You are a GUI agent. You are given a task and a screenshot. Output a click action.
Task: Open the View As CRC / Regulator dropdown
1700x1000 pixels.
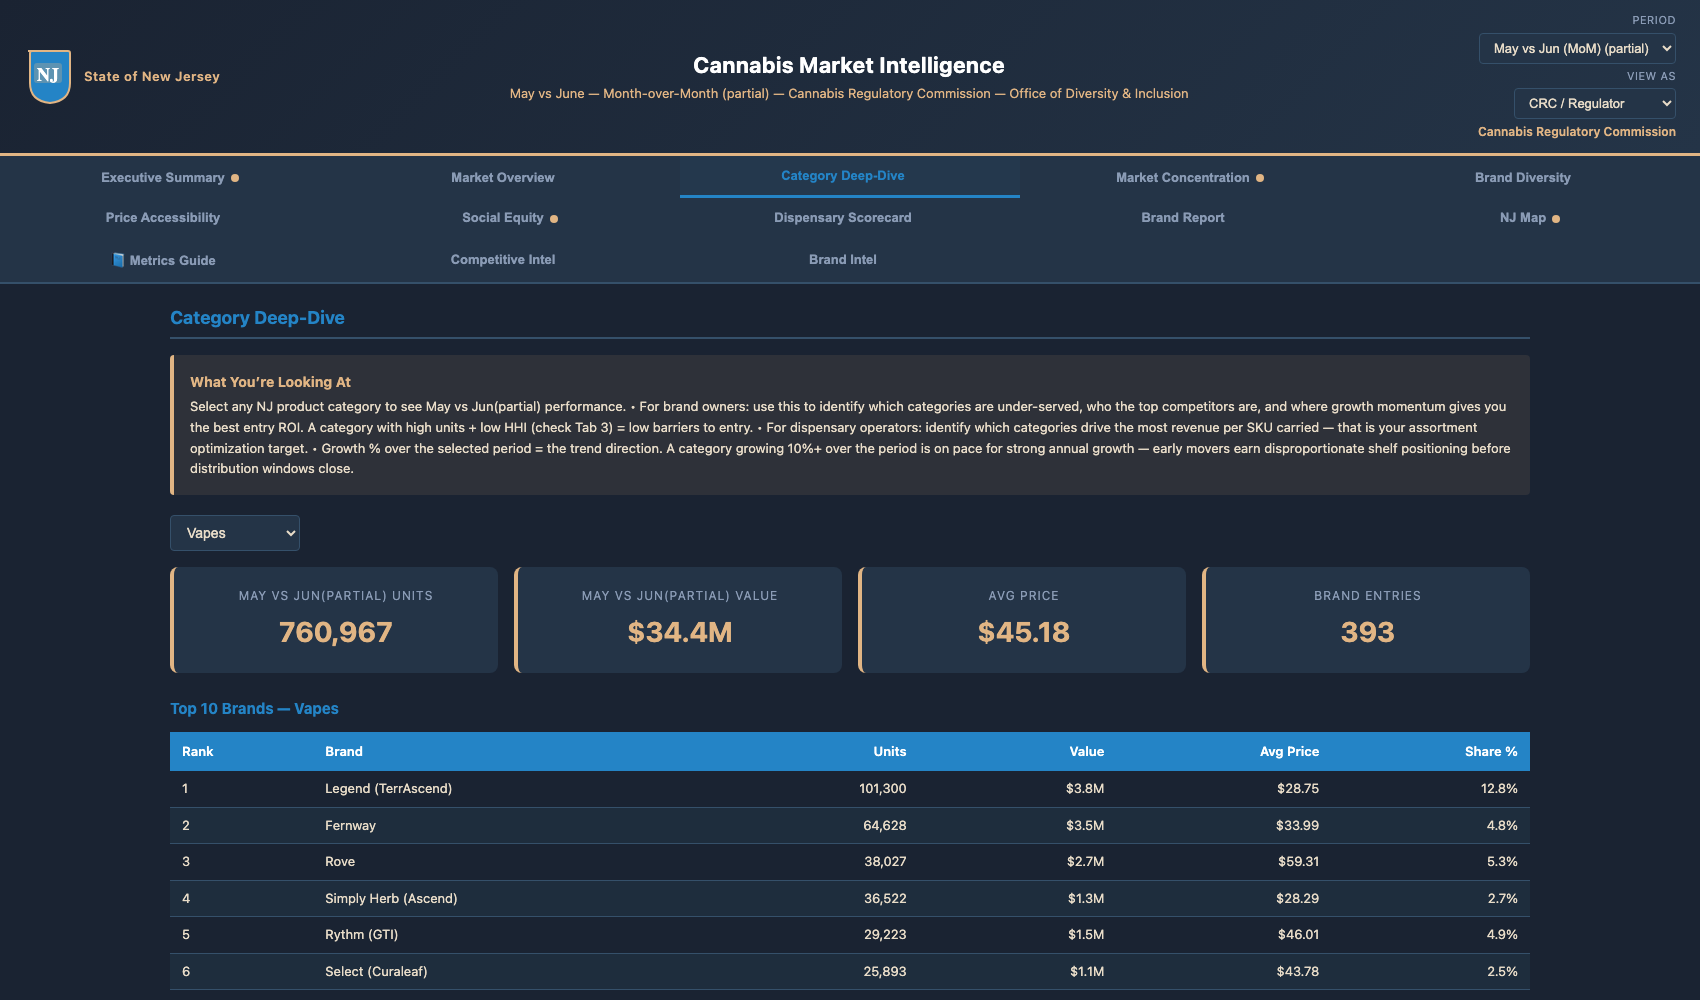tap(1595, 103)
